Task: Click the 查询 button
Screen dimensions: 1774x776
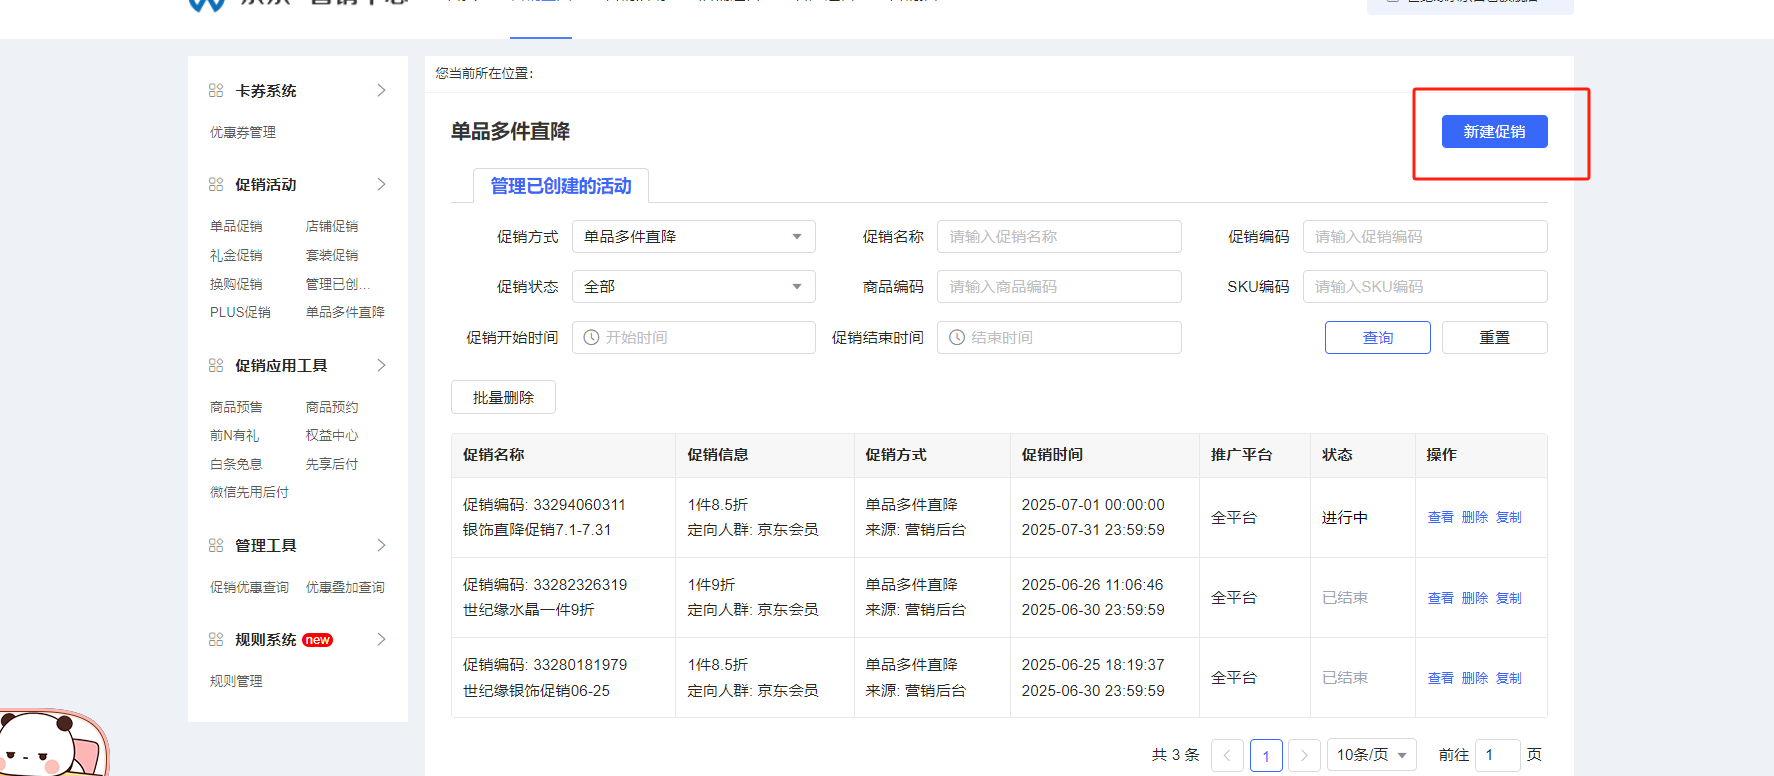Action: (1377, 338)
